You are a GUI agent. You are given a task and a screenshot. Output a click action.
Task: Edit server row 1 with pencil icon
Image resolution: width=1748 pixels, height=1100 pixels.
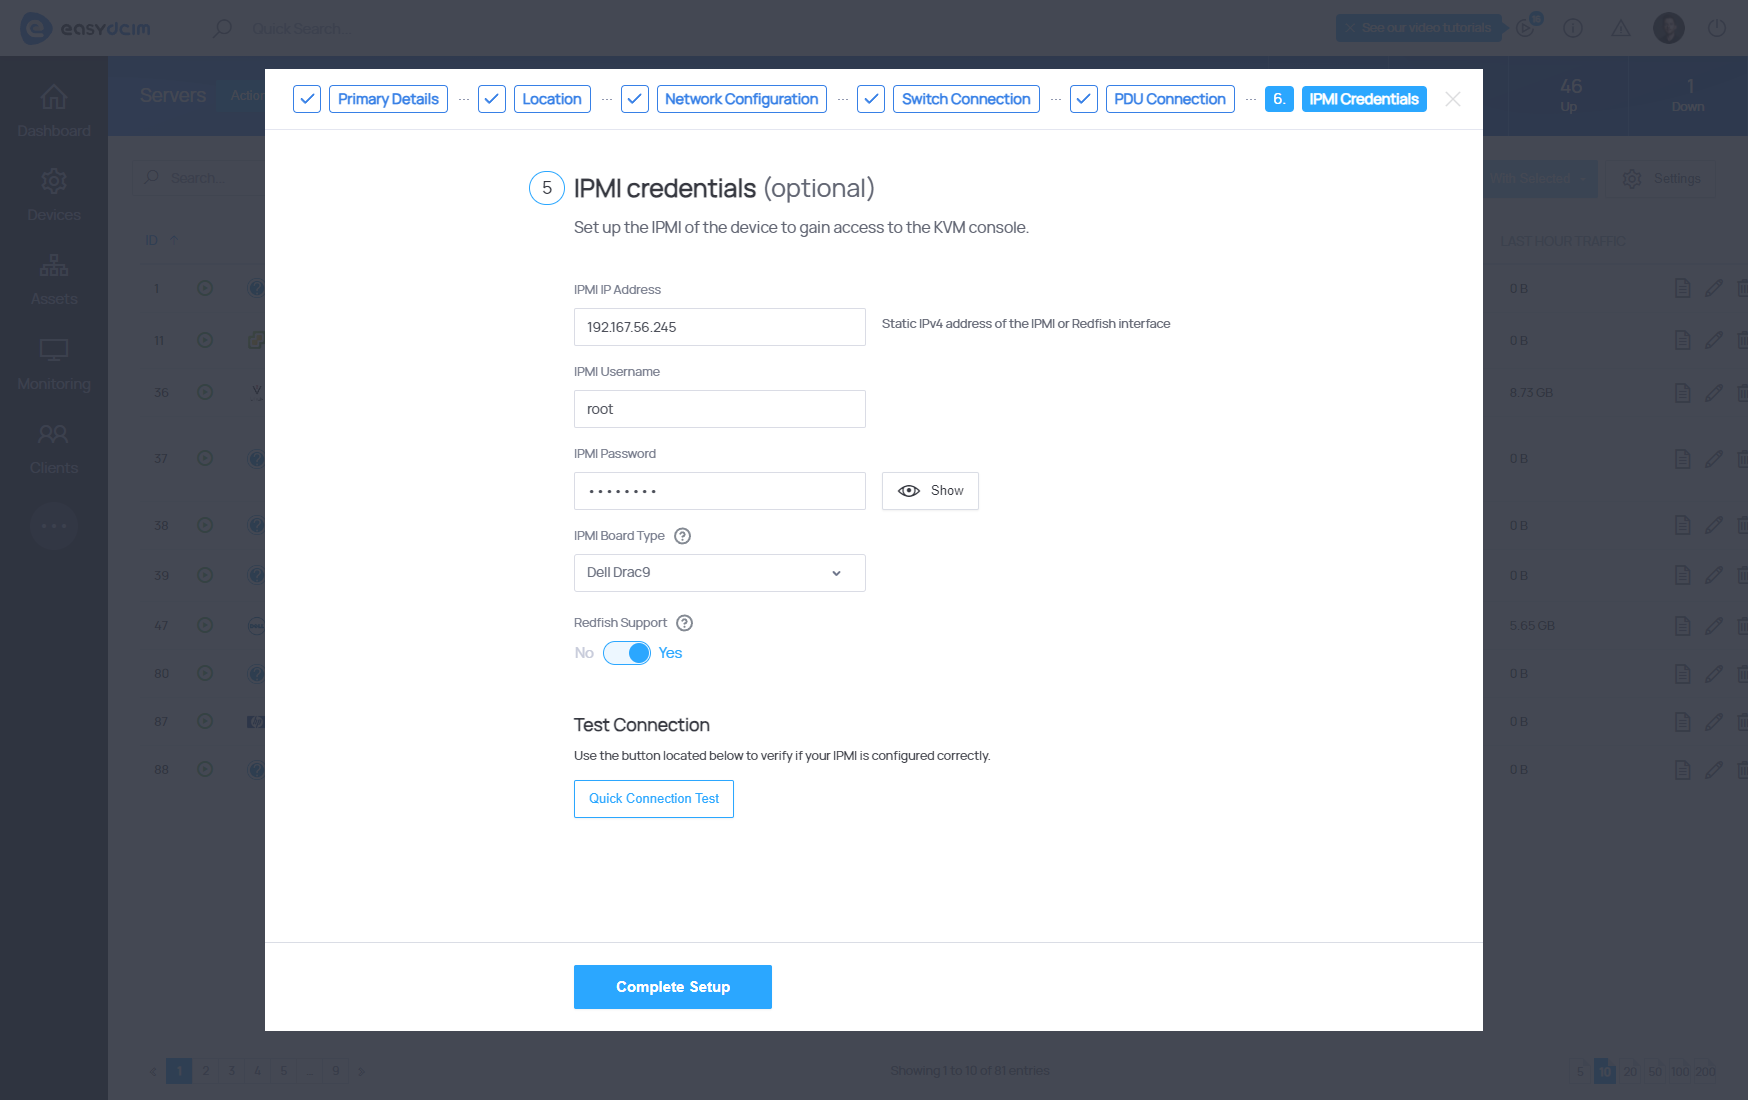[x=1714, y=288]
